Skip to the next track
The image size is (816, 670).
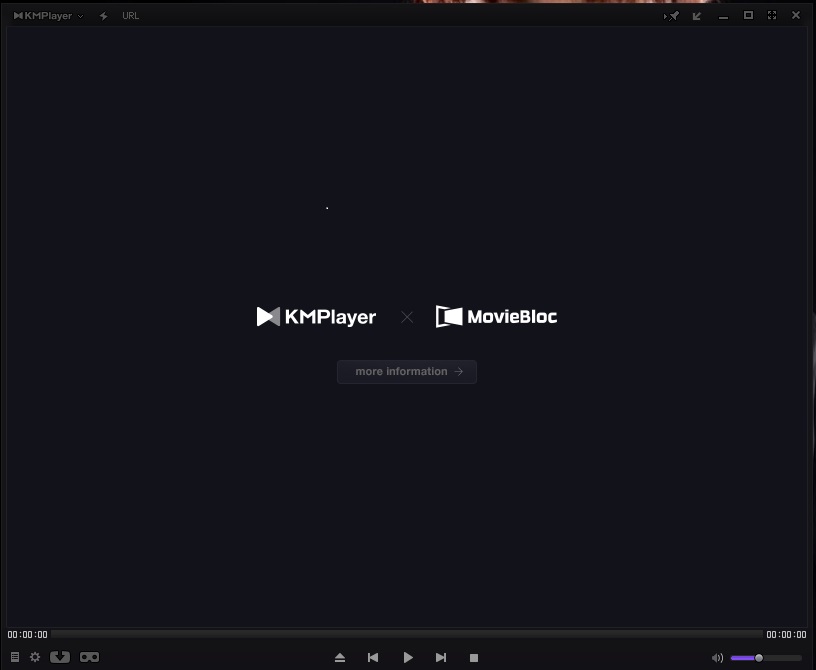[x=441, y=658]
